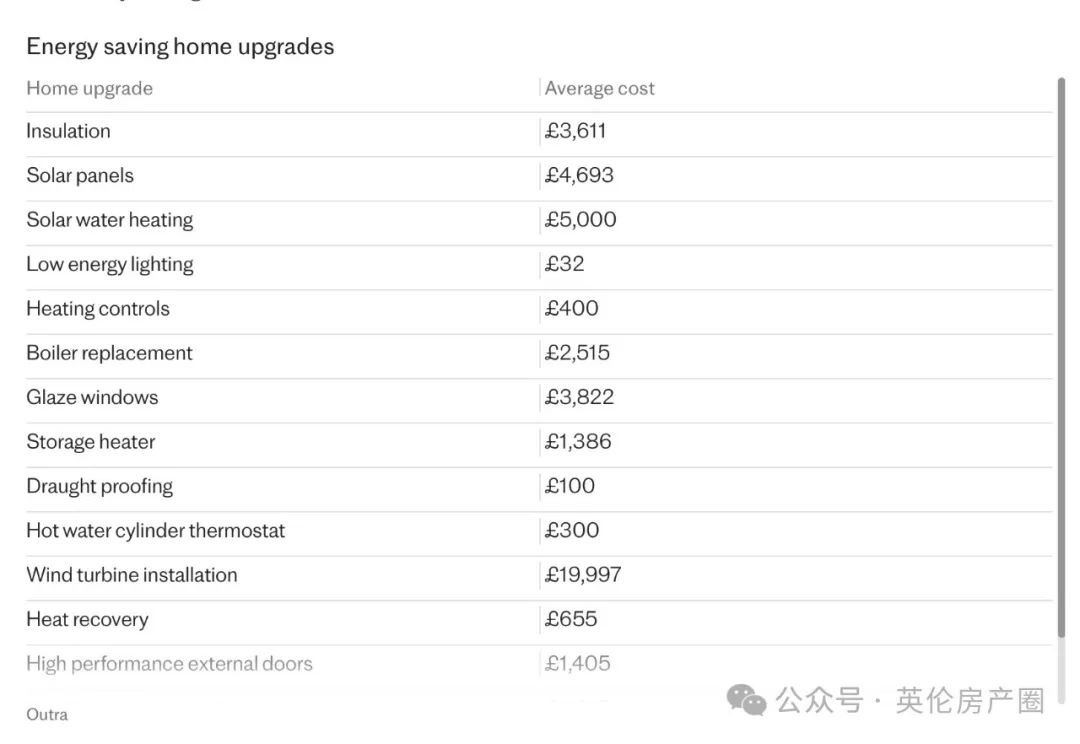
Task: Click the Solar water heating row
Action: pos(539,220)
